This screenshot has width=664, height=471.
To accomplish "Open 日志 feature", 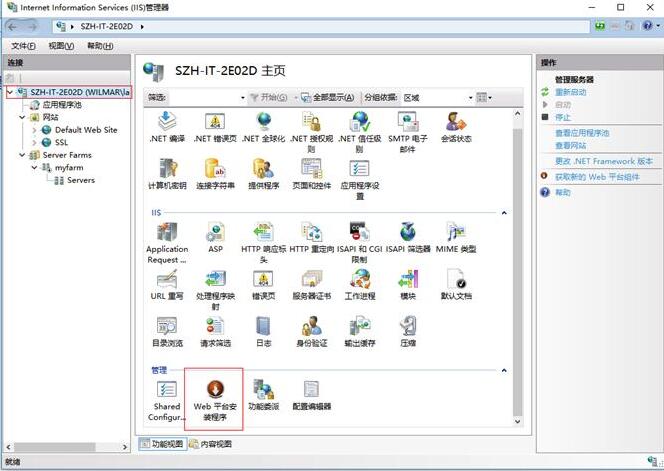I will [x=263, y=332].
